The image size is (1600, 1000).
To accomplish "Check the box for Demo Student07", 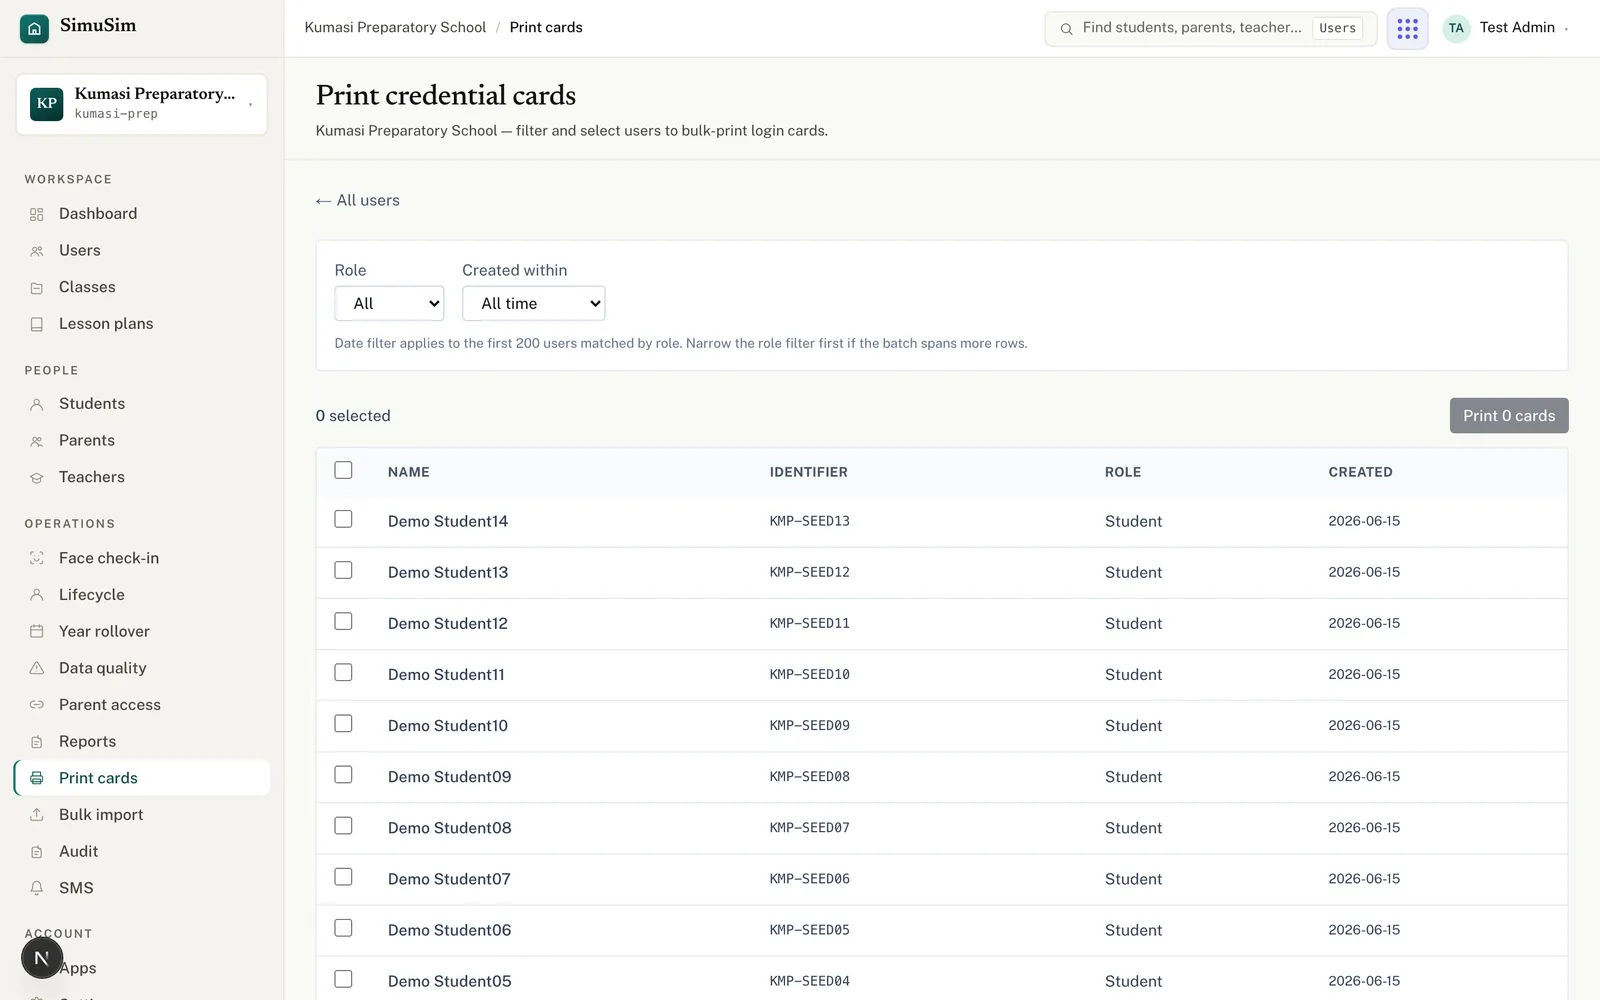I will click(343, 877).
